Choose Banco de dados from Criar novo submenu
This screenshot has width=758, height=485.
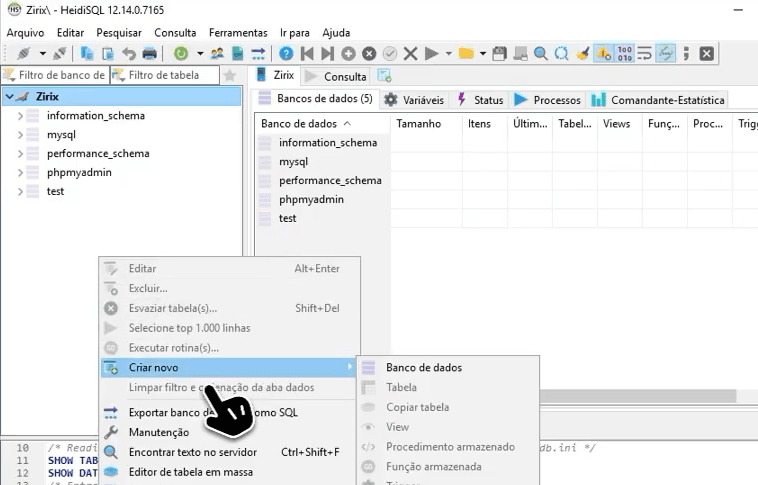[448, 367]
